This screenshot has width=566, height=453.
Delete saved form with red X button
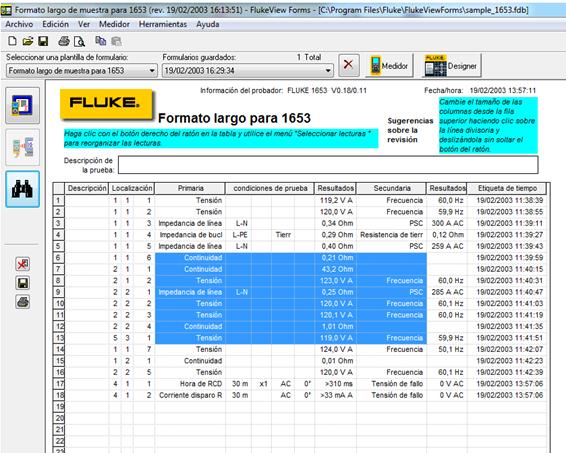click(x=348, y=65)
